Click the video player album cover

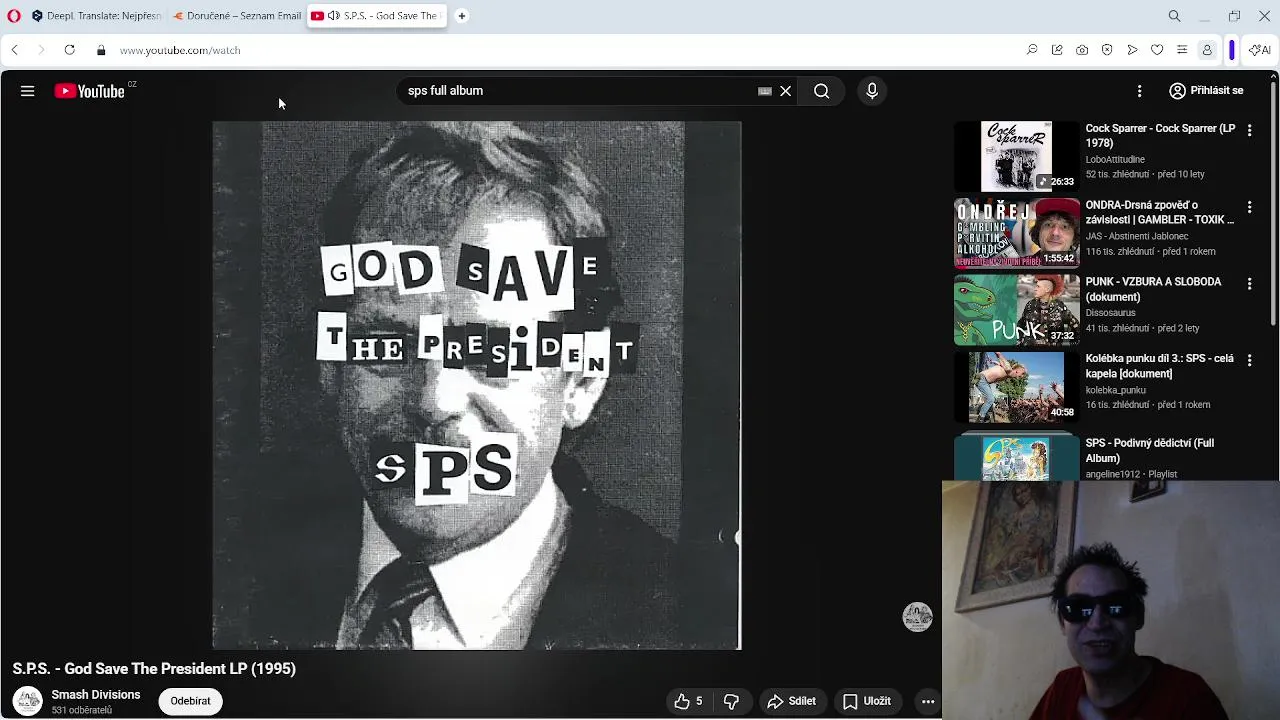(477, 385)
